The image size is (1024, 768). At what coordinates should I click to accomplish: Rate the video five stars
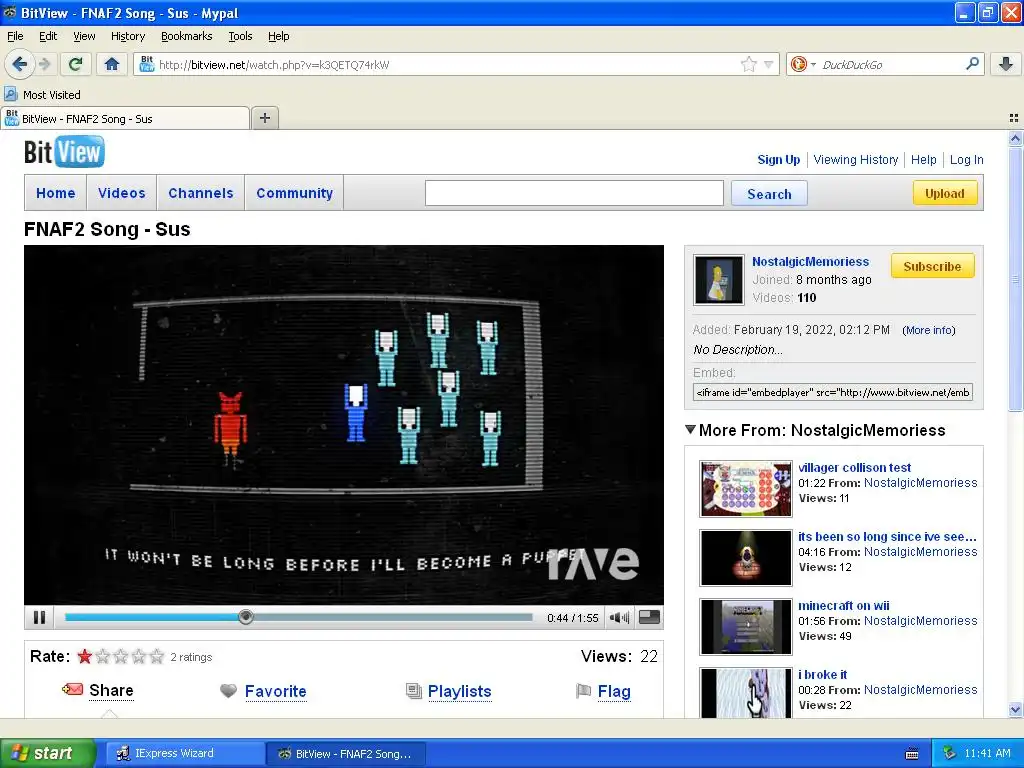pos(157,656)
